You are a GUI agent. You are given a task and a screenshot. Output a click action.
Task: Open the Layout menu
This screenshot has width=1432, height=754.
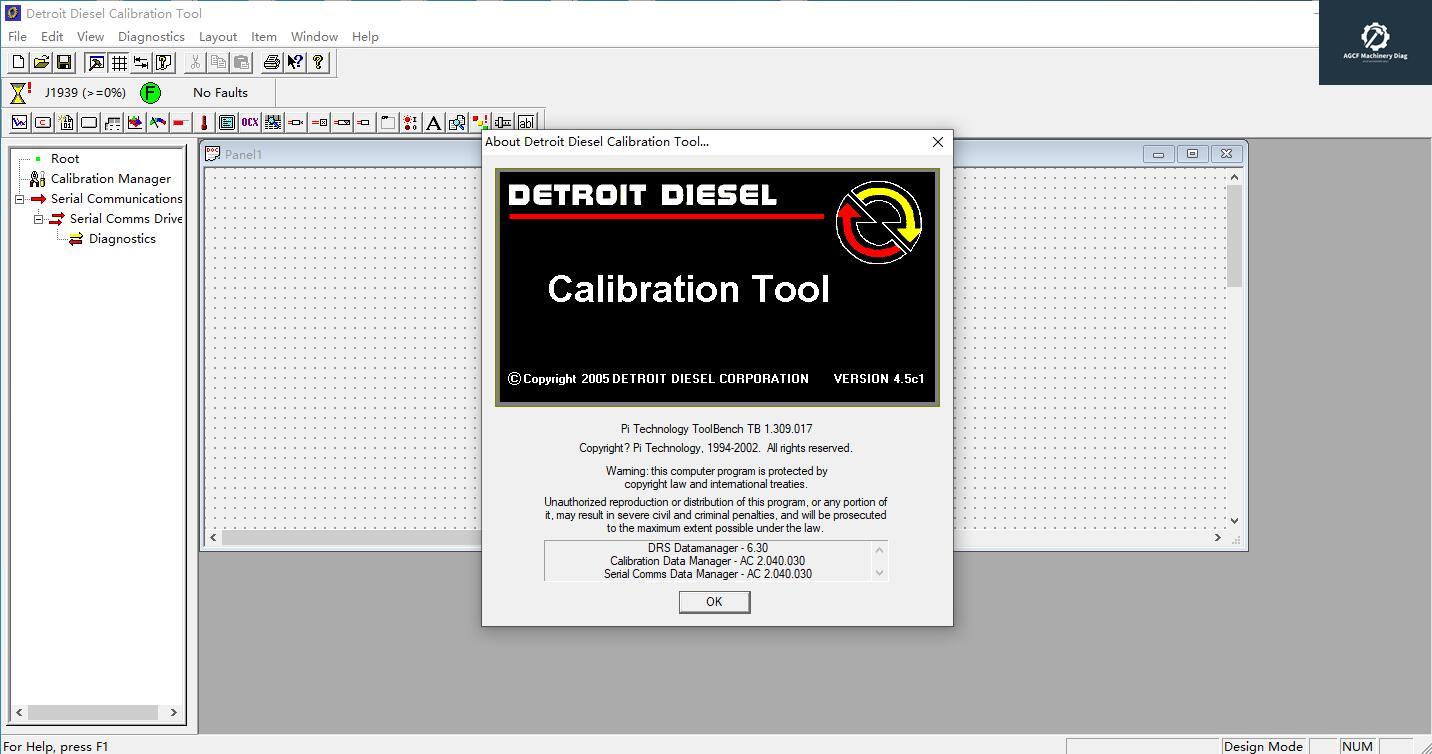pos(218,36)
